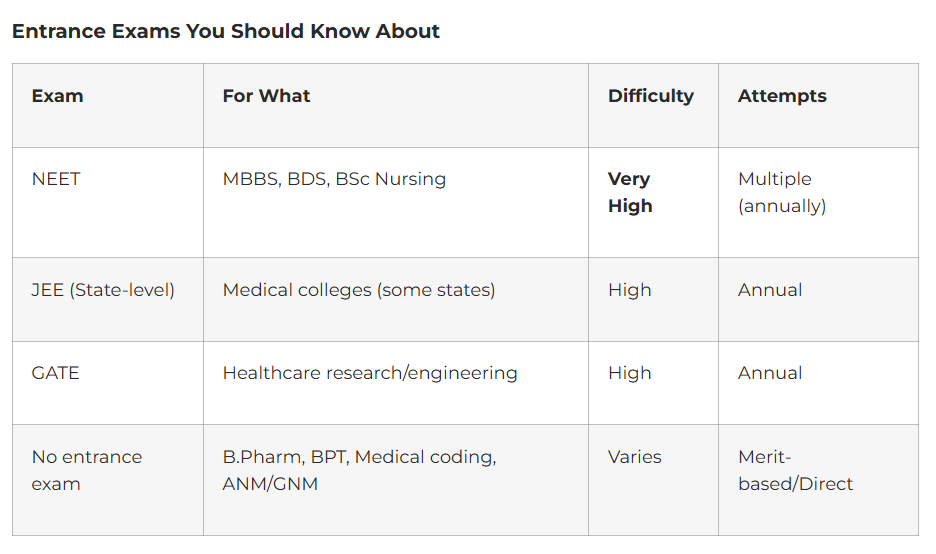Click 'Annual' in the JEE row

[770, 290]
